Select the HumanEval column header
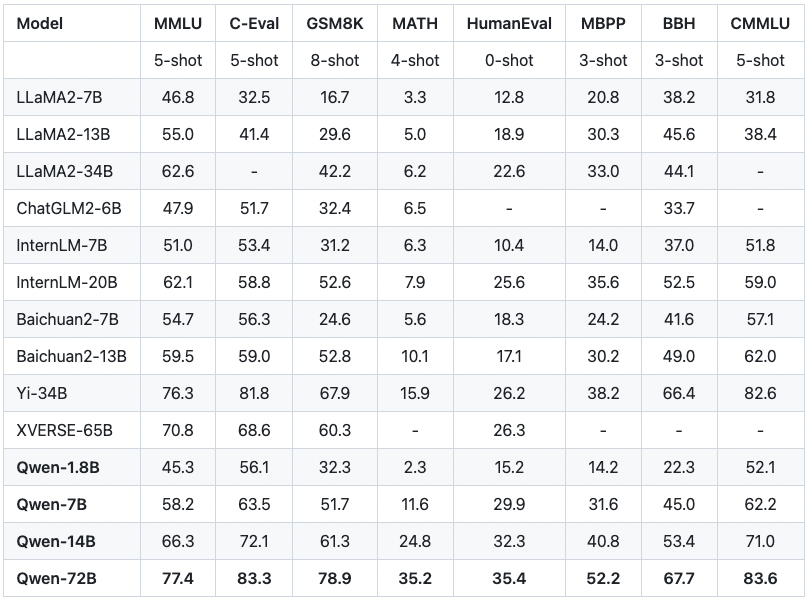809x600 pixels. click(509, 23)
